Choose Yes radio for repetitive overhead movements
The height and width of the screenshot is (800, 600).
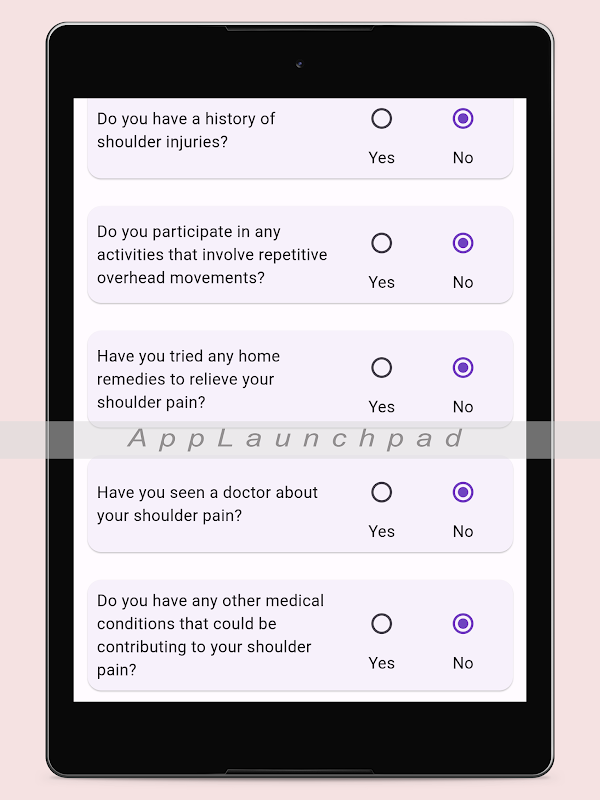[381, 243]
